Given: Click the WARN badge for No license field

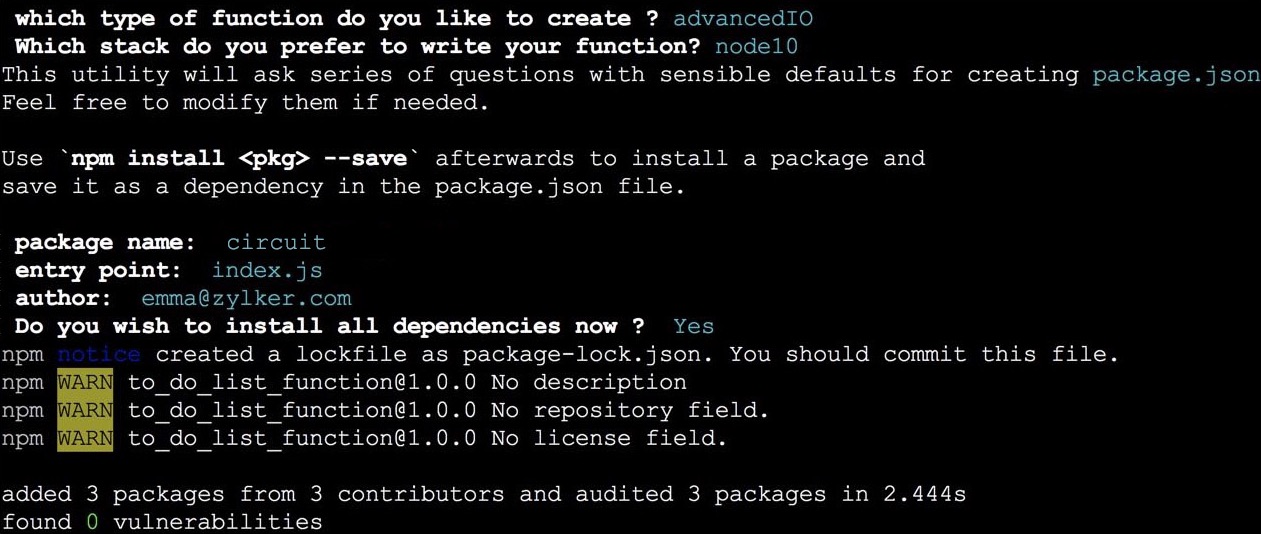Looking at the screenshot, I should (x=85, y=438).
